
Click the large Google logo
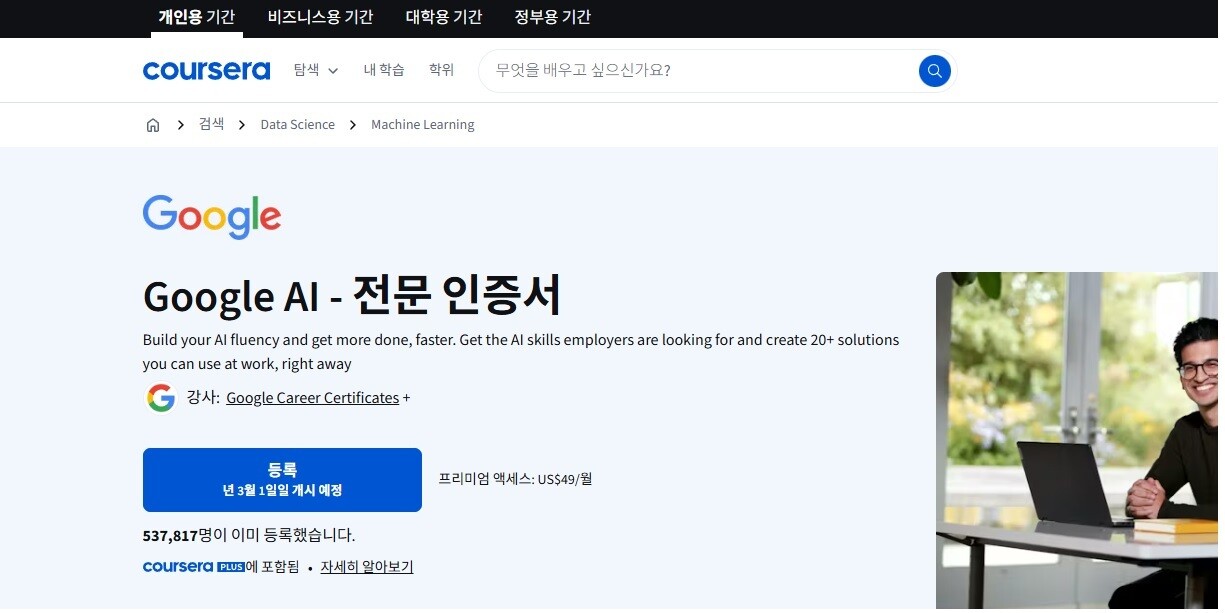[x=212, y=217]
